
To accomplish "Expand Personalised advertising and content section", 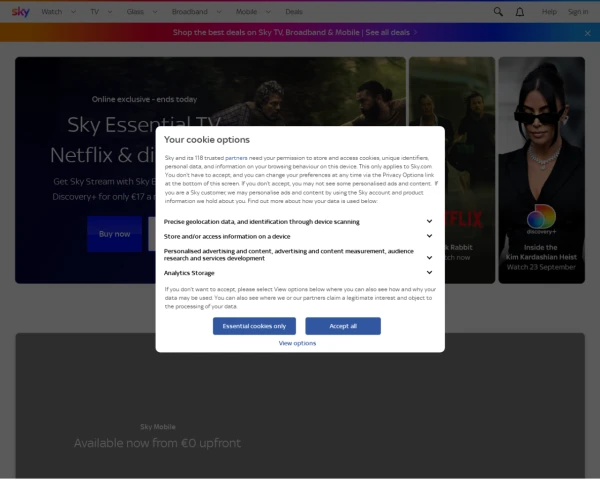I will 429,258.
